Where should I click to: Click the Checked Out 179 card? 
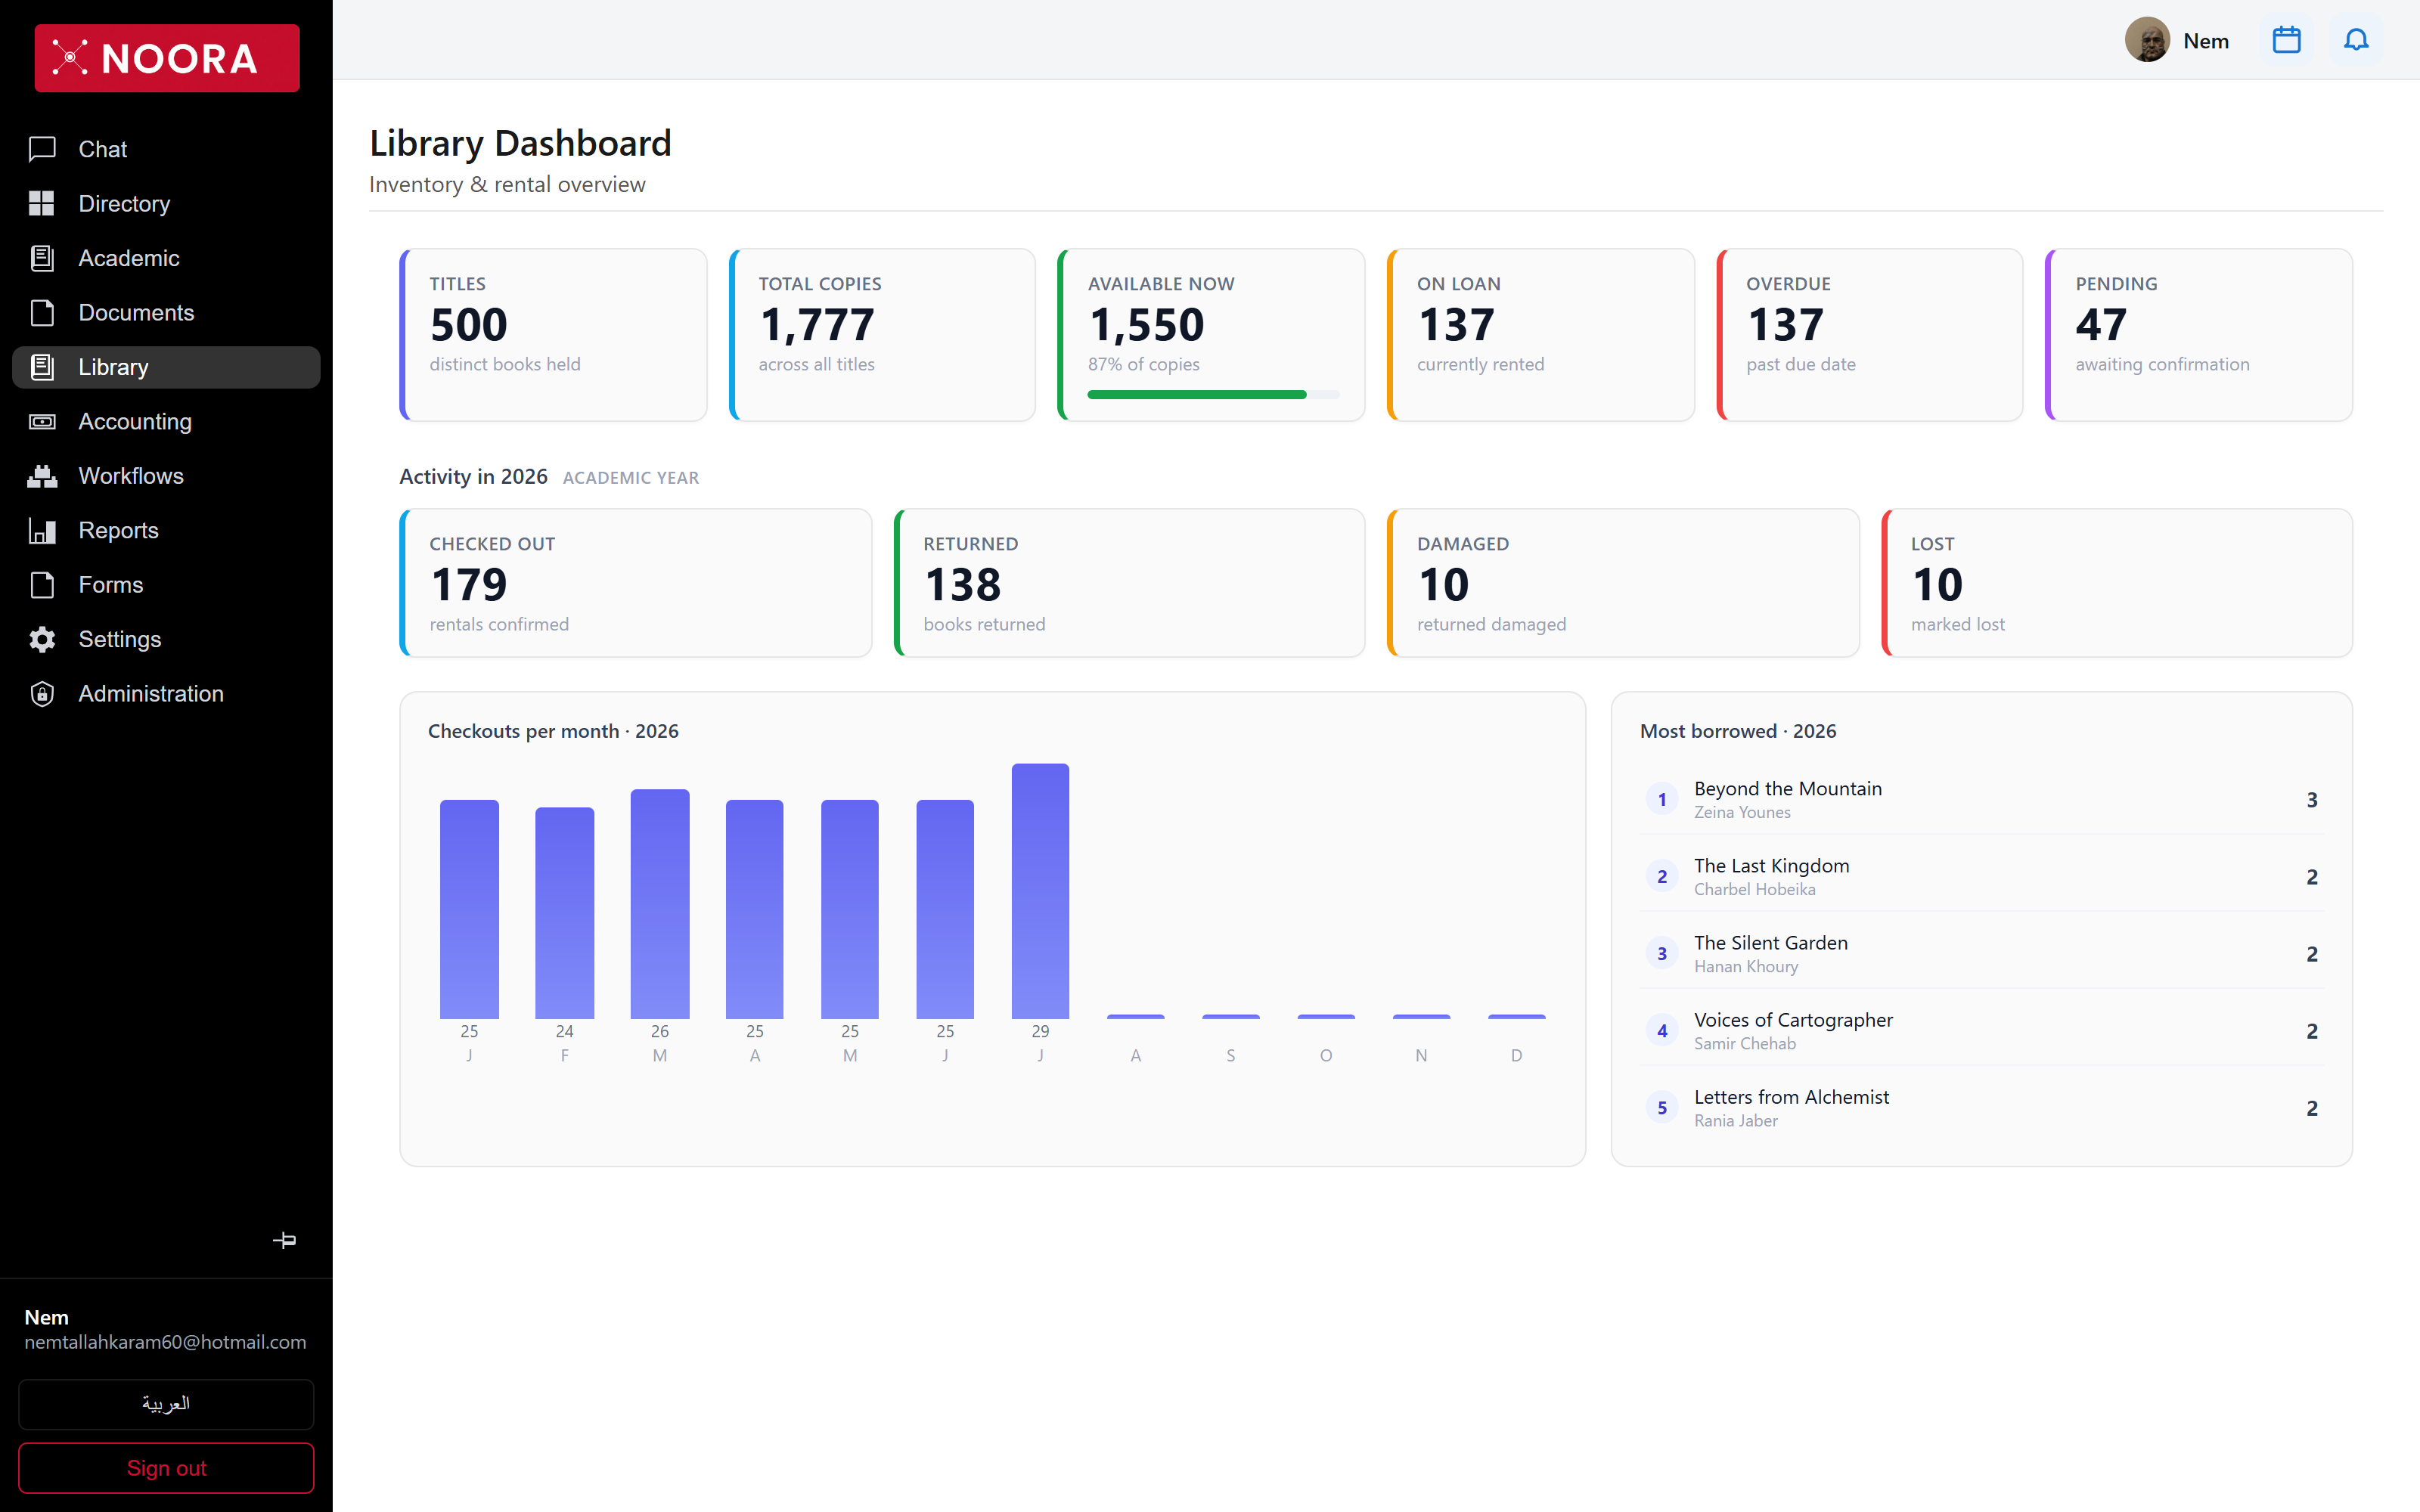(x=635, y=583)
